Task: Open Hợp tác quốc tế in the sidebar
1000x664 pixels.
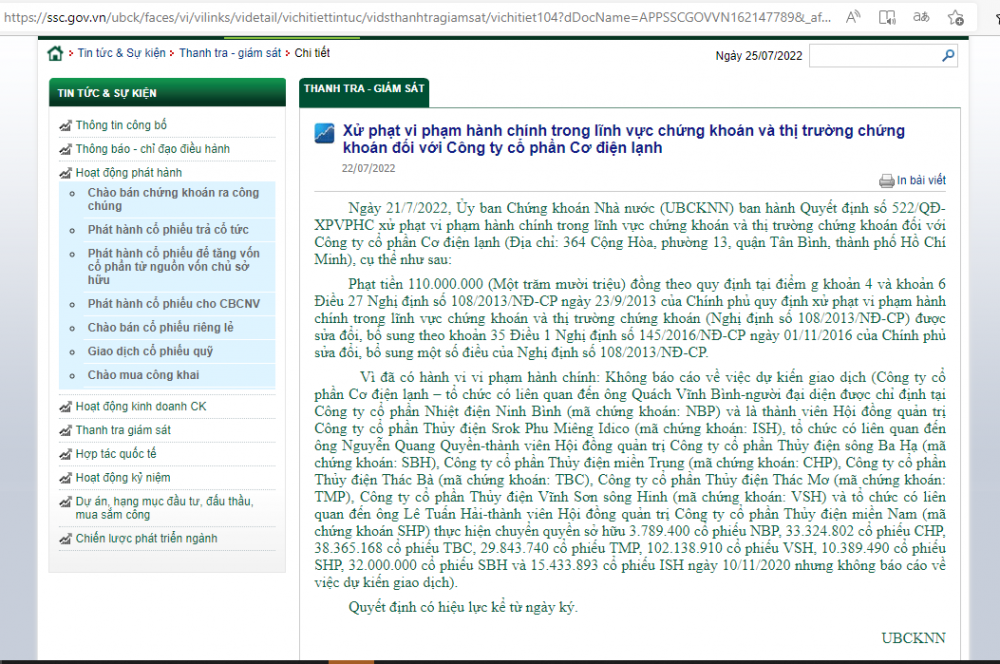Action: 116,454
